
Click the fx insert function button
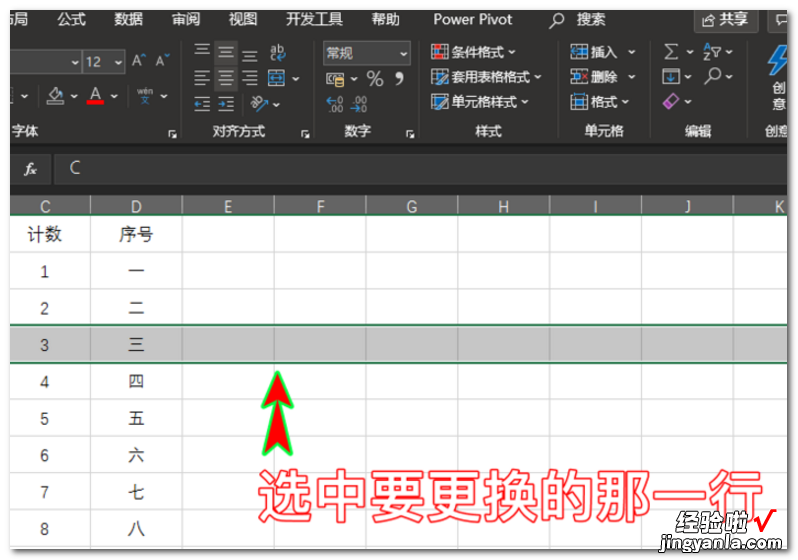pyautogui.click(x=31, y=169)
